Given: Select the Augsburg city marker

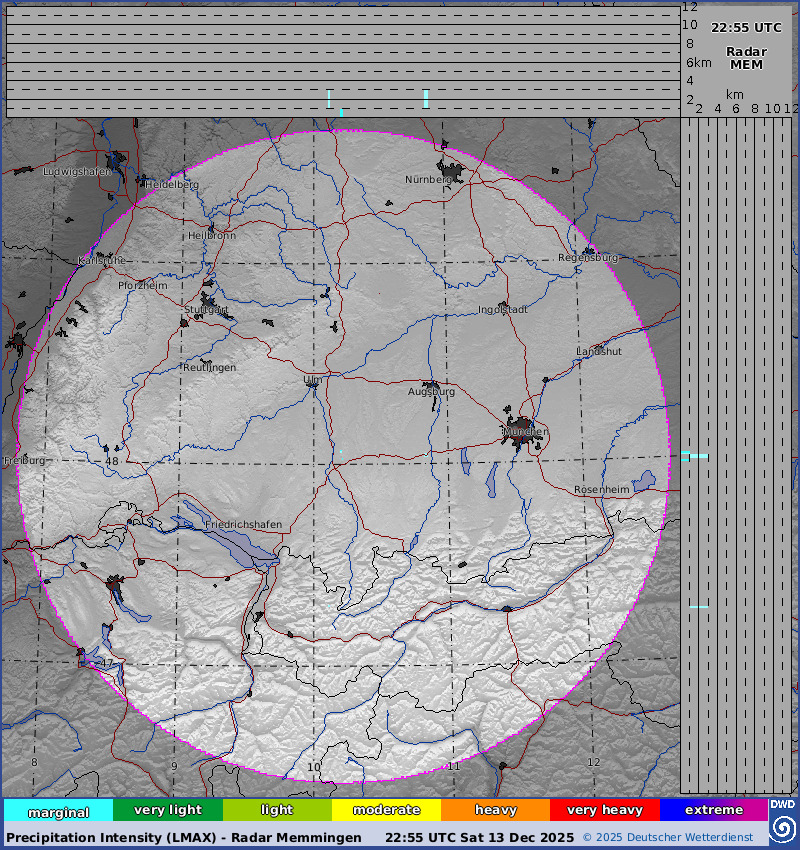Looking at the screenshot, I should (x=432, y=385).
